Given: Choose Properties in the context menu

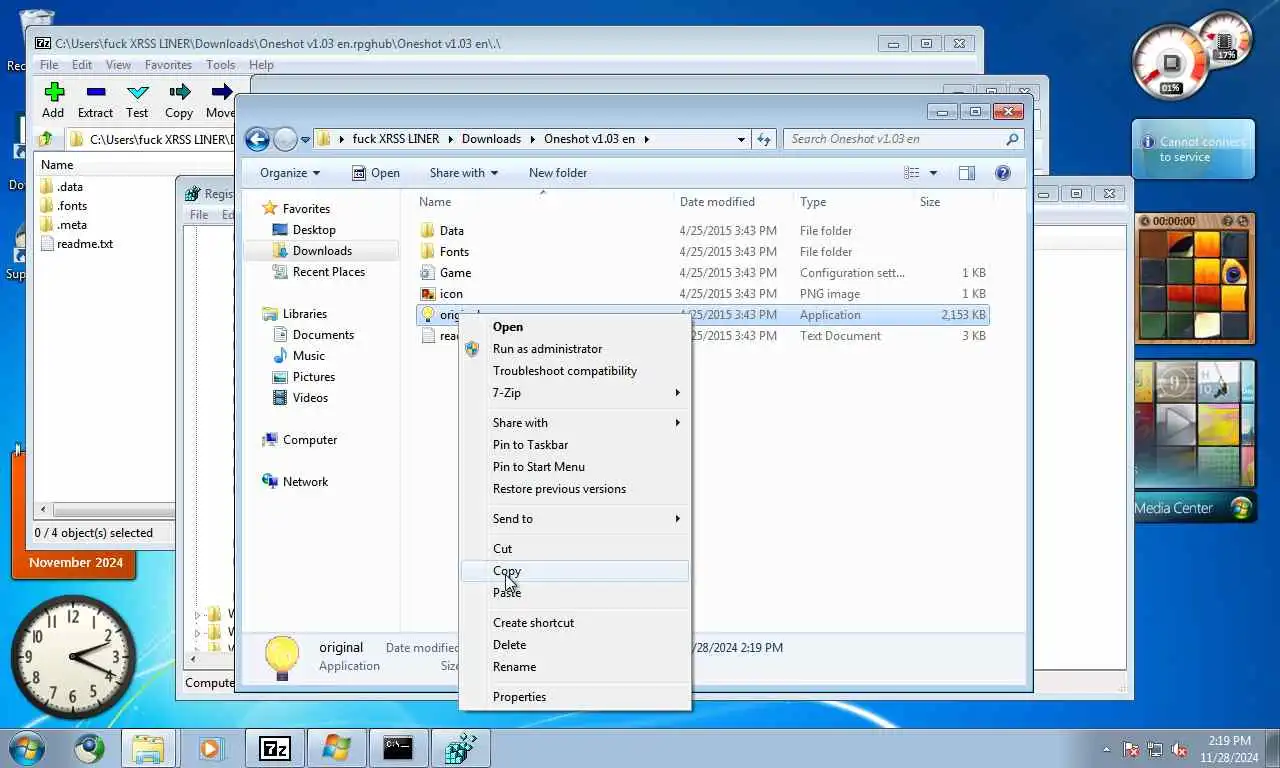Looking at the screenshot, I should [574, 697].
